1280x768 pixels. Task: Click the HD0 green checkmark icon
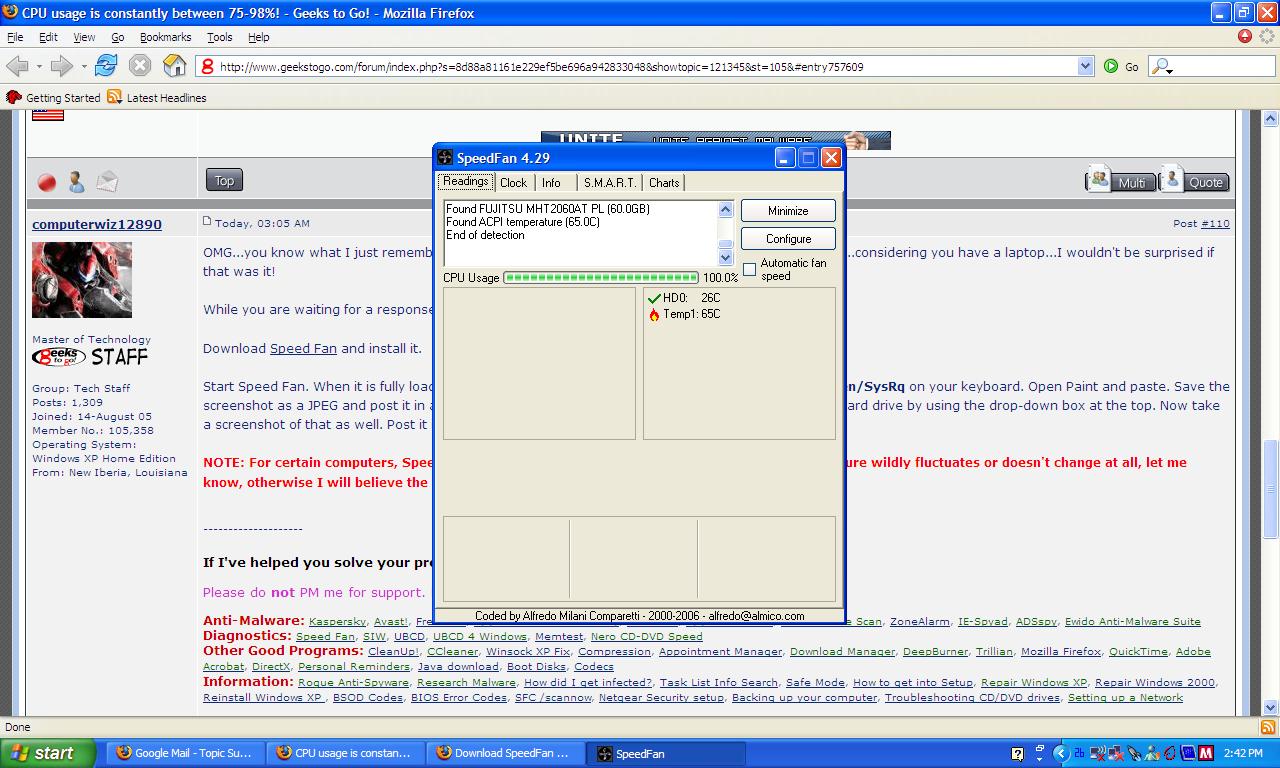(654, 298)
